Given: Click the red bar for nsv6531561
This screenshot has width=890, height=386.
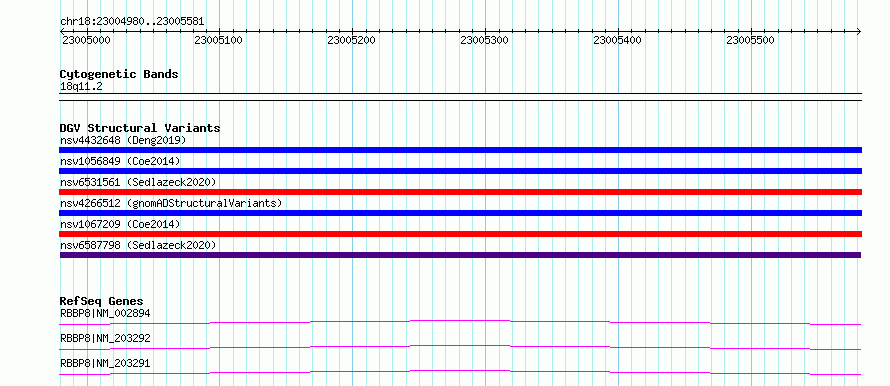Looking at the screenshot, I should pos(460,192).
